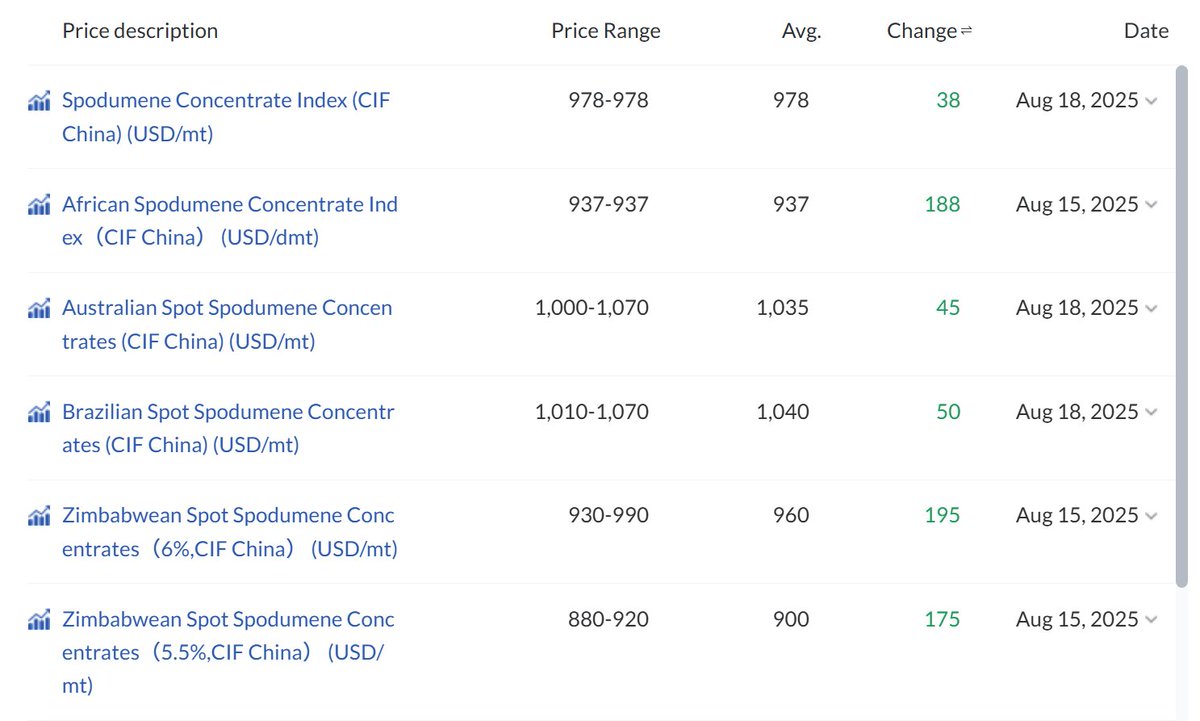Viewport: 1200px width, 721px height.
Task: Open Australian Spot Spodumene Concentrates link
Action: point(227,325)
